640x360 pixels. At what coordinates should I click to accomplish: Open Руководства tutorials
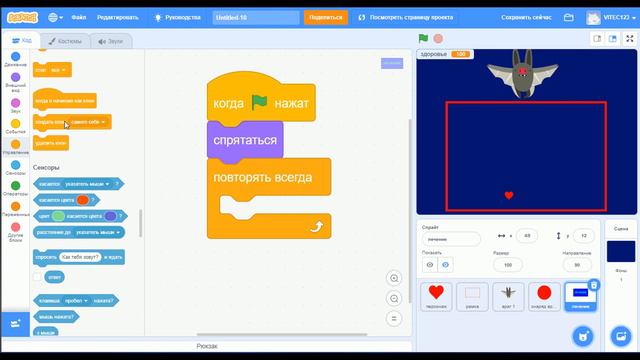pyautogui.click(x=178, y=18)
